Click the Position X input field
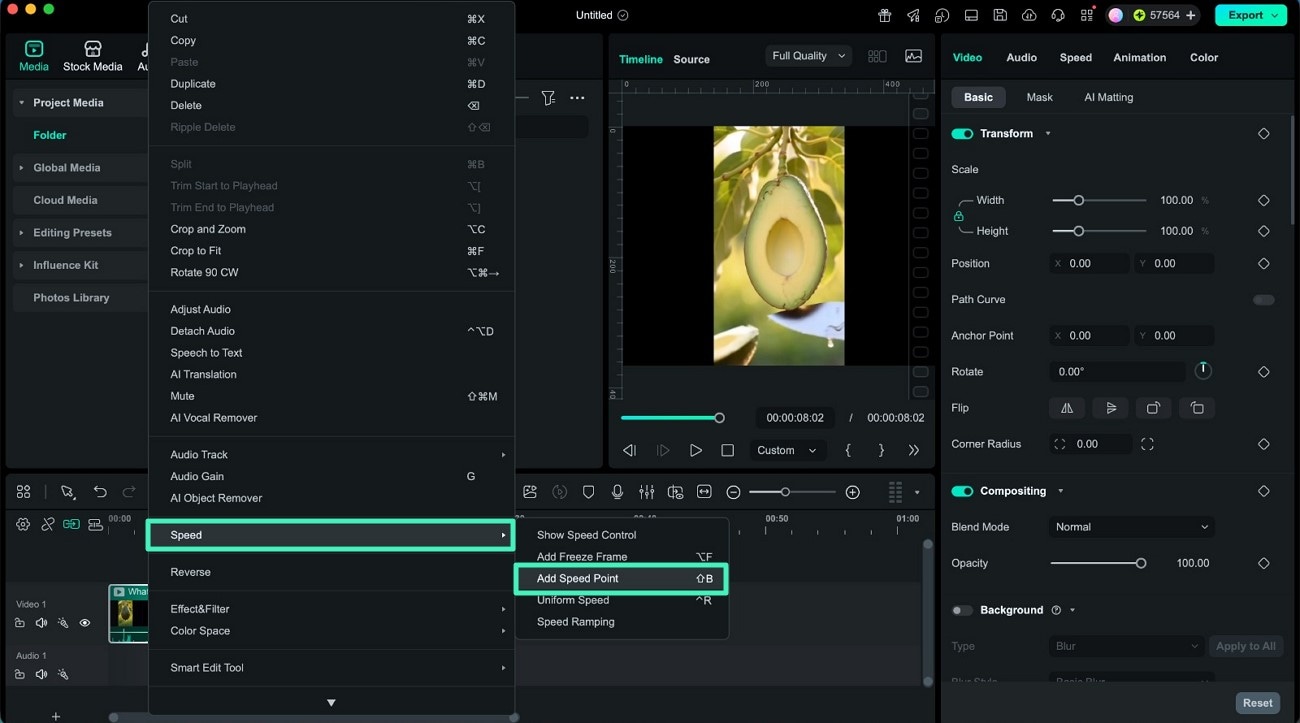Viewport: 1300px width, 723px height. (1089, 264)
